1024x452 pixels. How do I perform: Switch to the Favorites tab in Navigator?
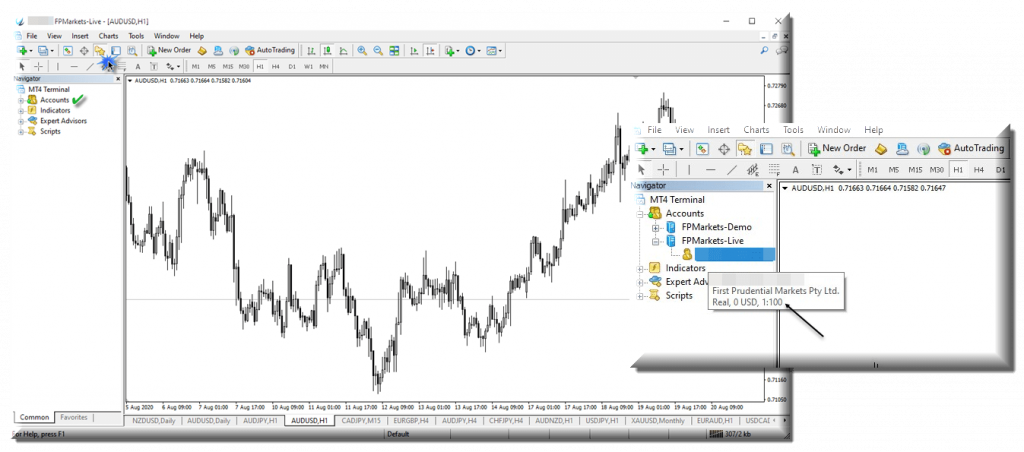point(73,417)
